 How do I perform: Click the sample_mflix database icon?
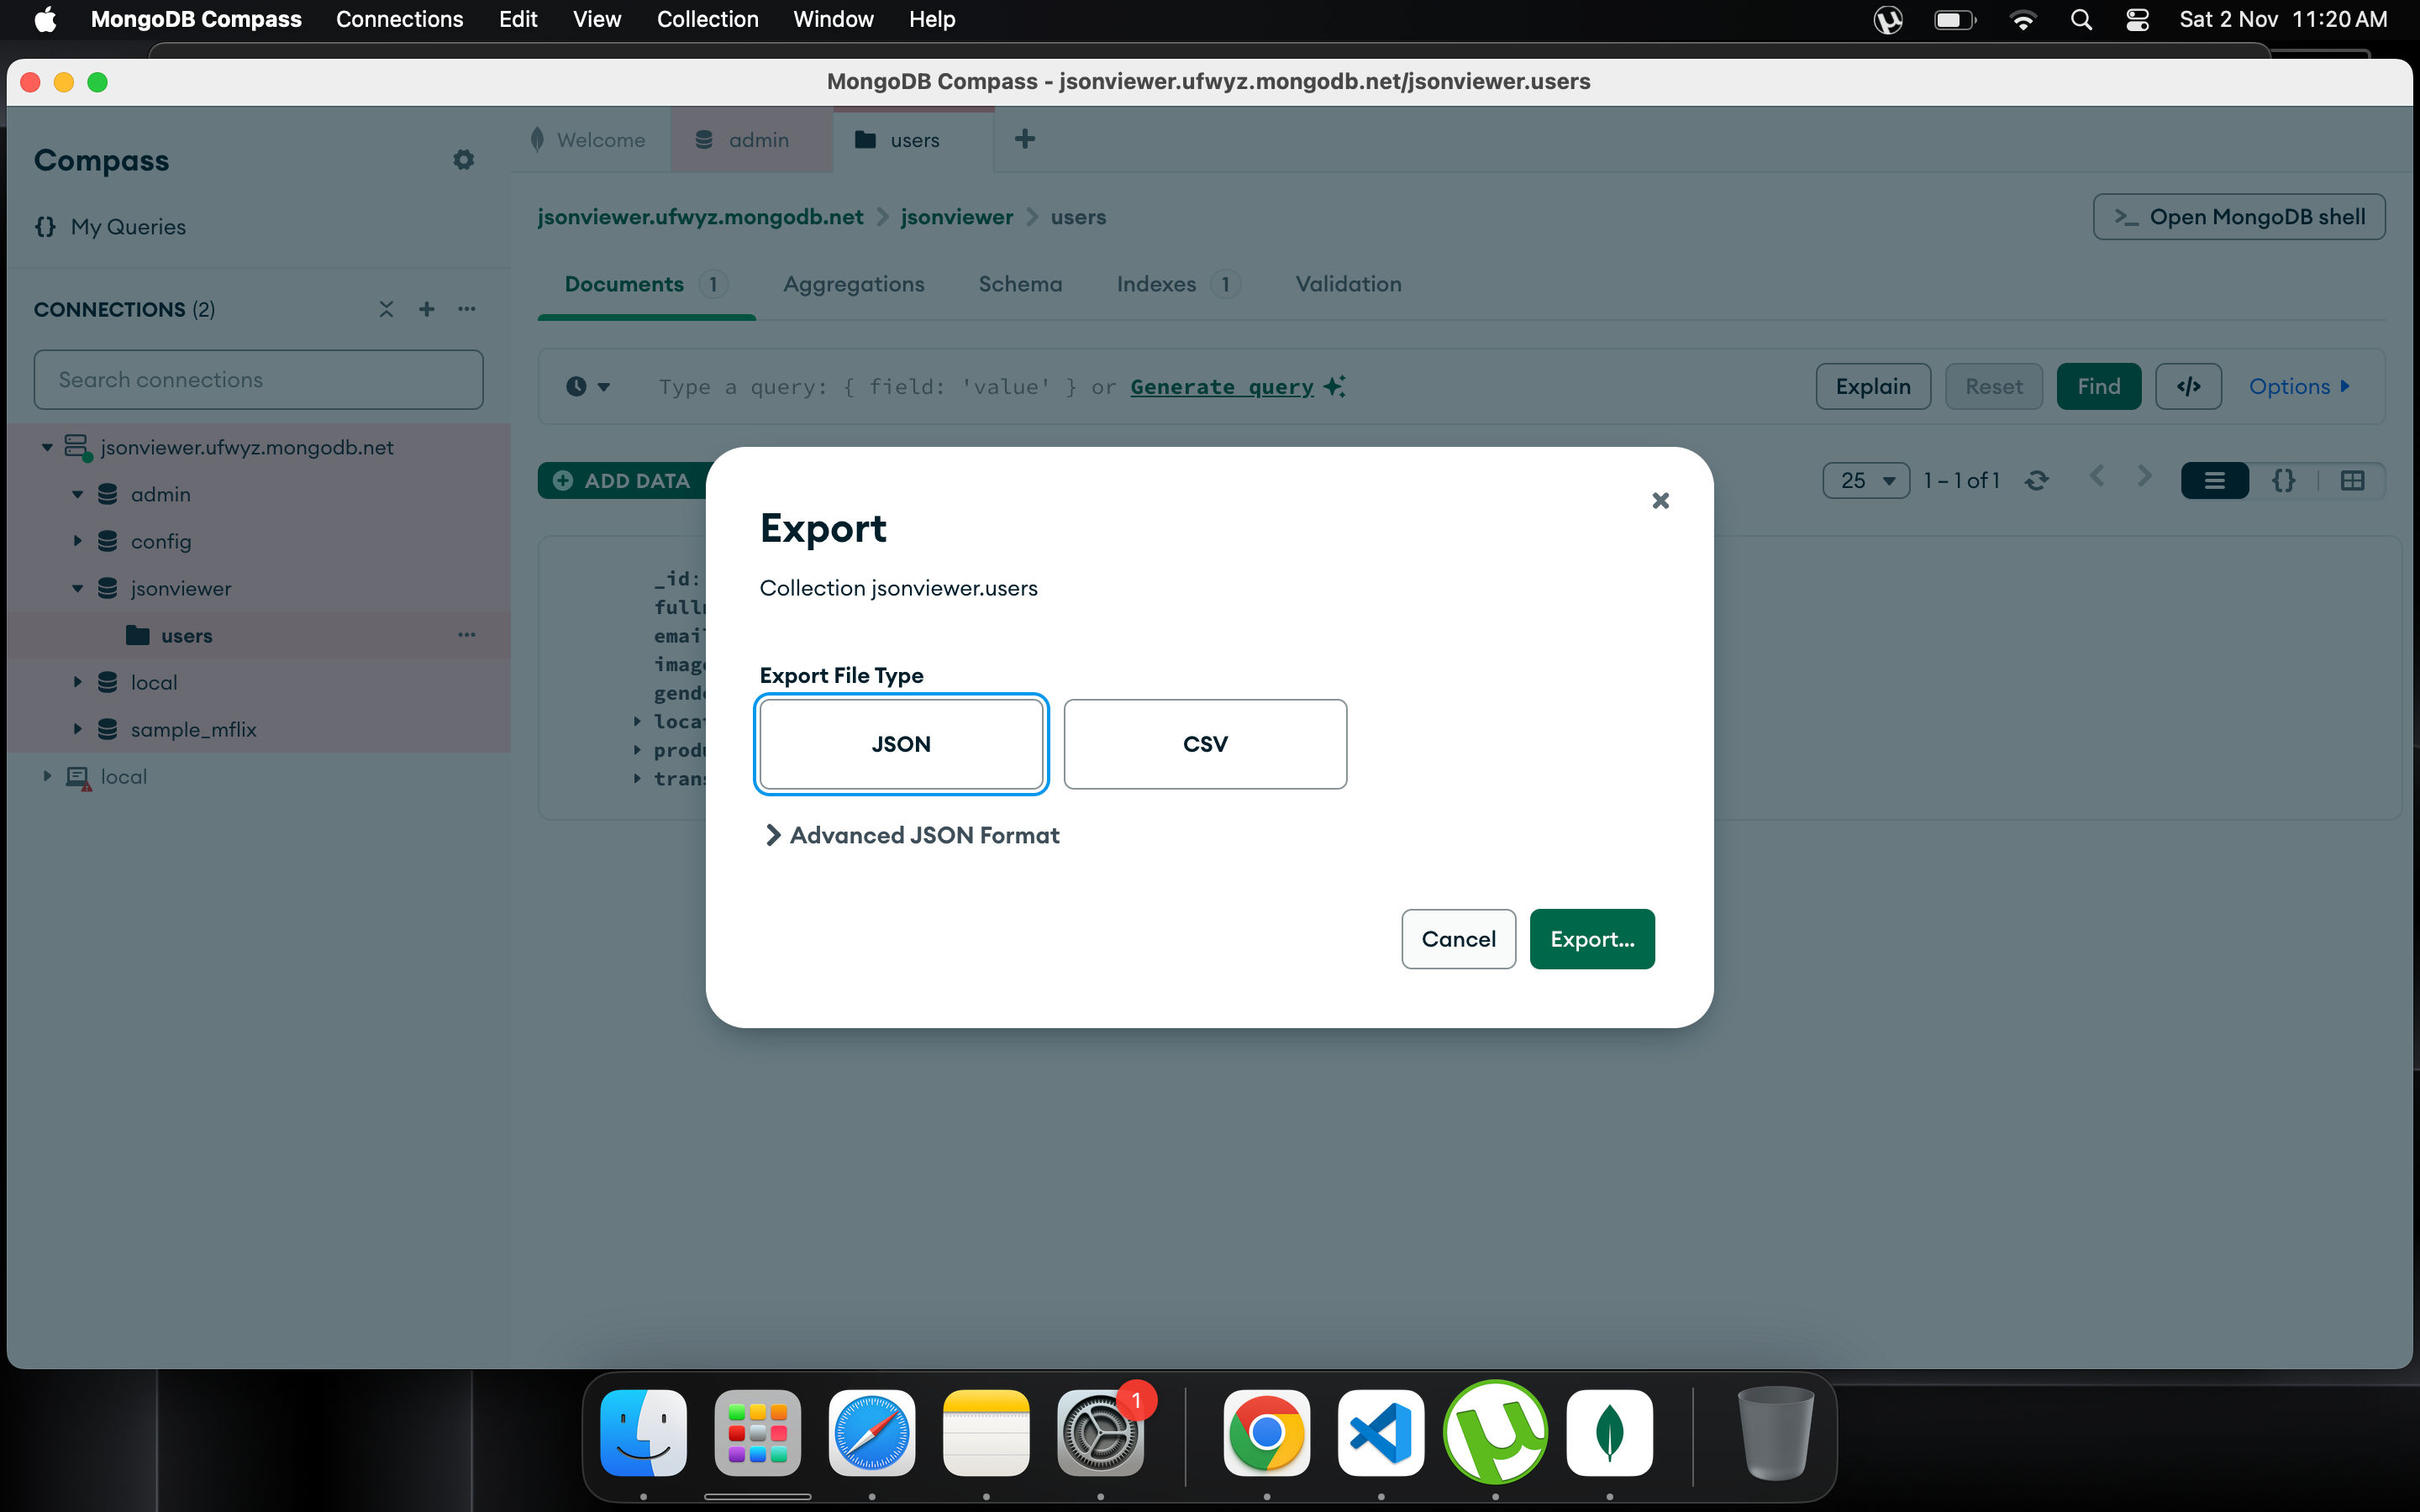[108, 729]
